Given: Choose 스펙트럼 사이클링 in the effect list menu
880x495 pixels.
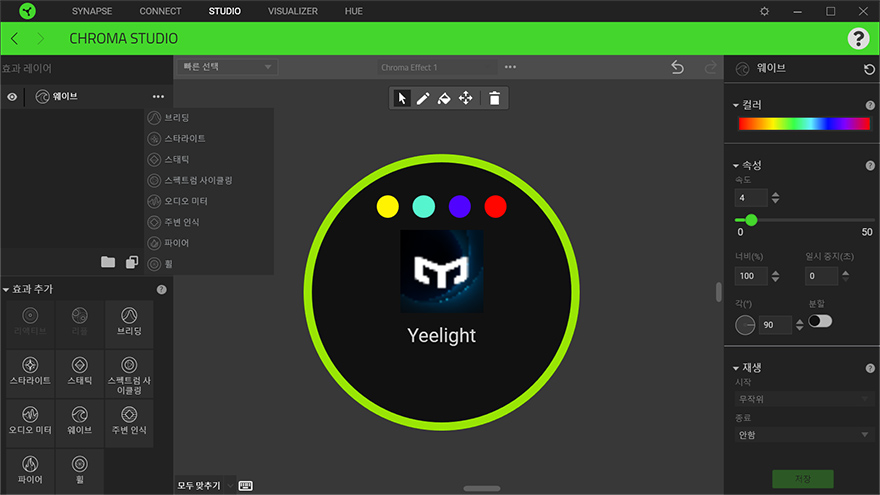Looking at the screenshot, I should coord(209,181).
